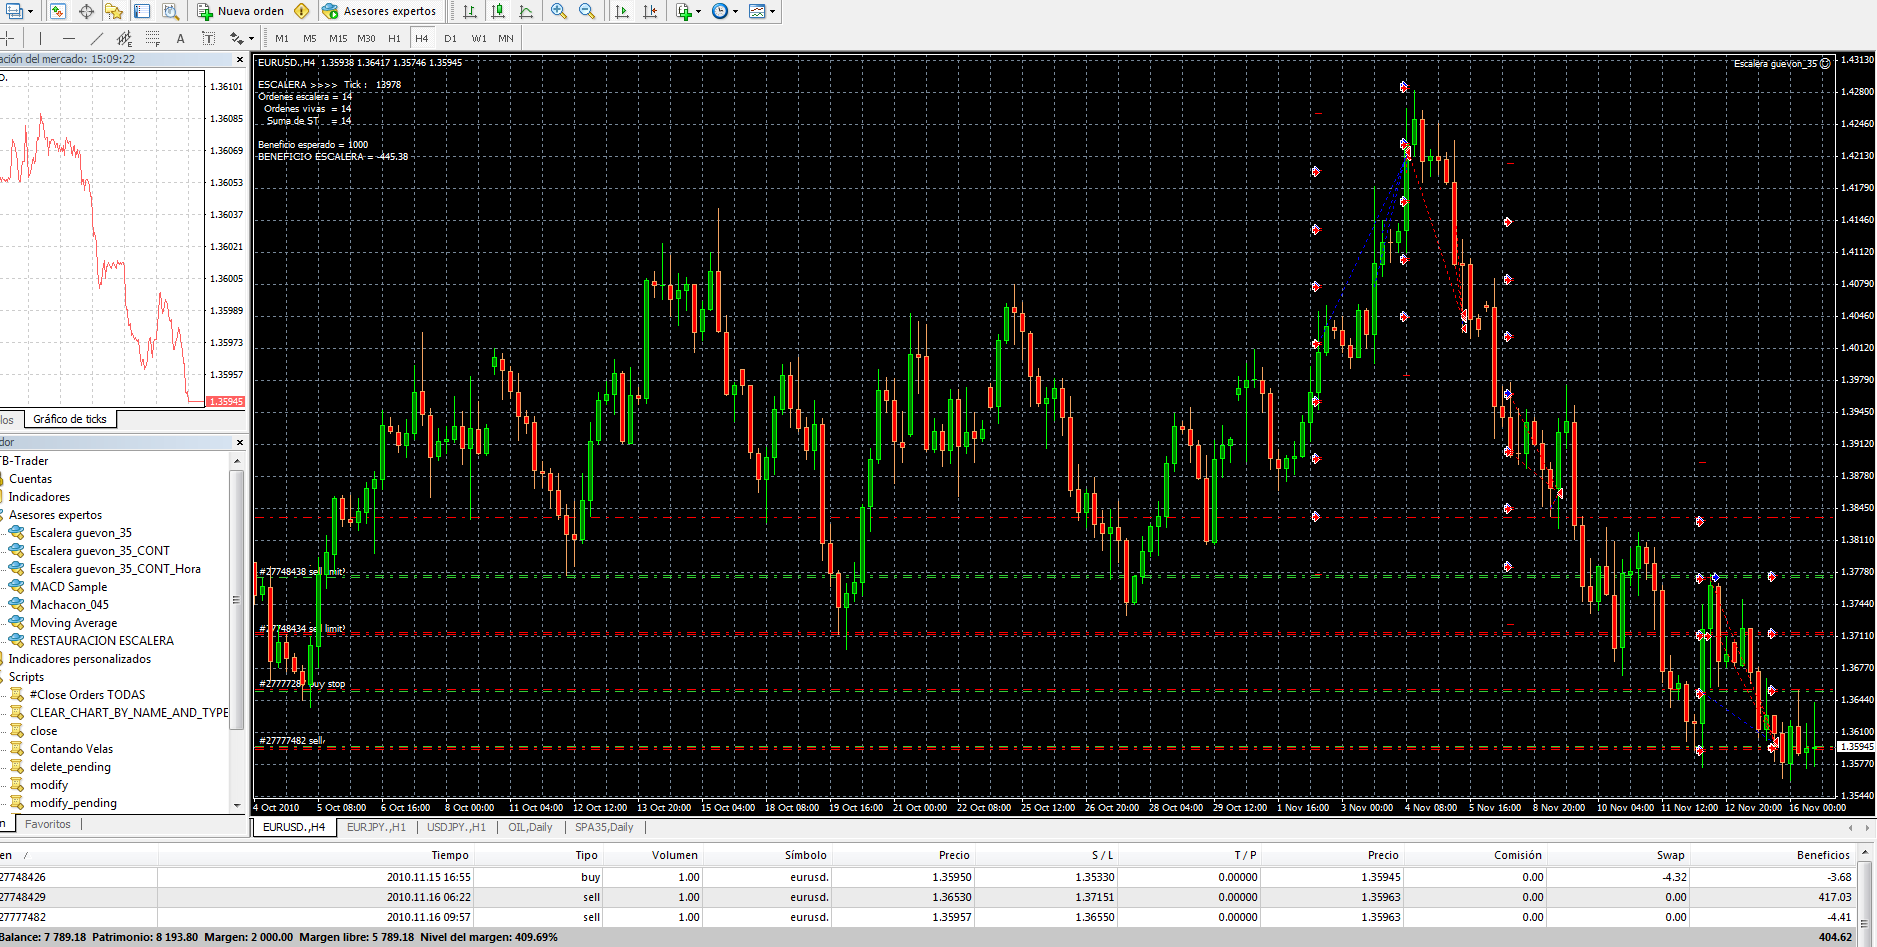Image resolution: width=1877 pixels, height=947 pixels.
Task: Switch to the EURJPY.,H1 chart tab
Action: coord(376,827)
